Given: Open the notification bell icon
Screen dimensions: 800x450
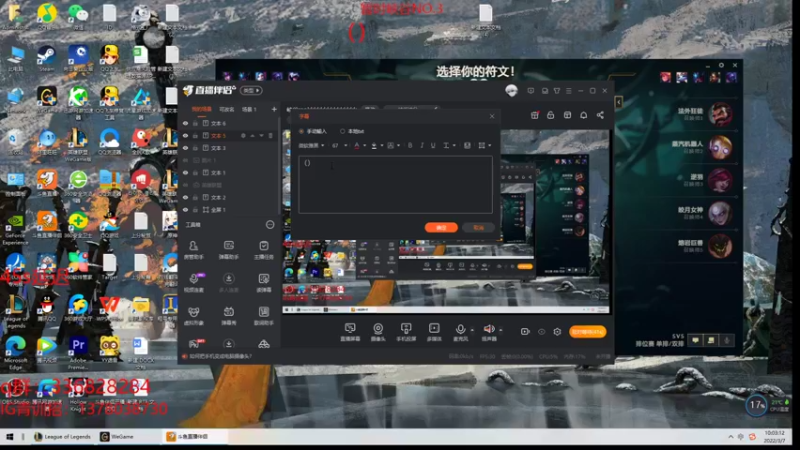Looking at the screenshot, I should point(584,115).
